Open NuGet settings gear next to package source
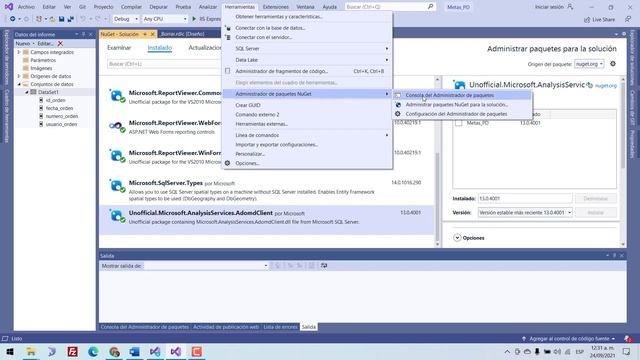 click(613, 64)
